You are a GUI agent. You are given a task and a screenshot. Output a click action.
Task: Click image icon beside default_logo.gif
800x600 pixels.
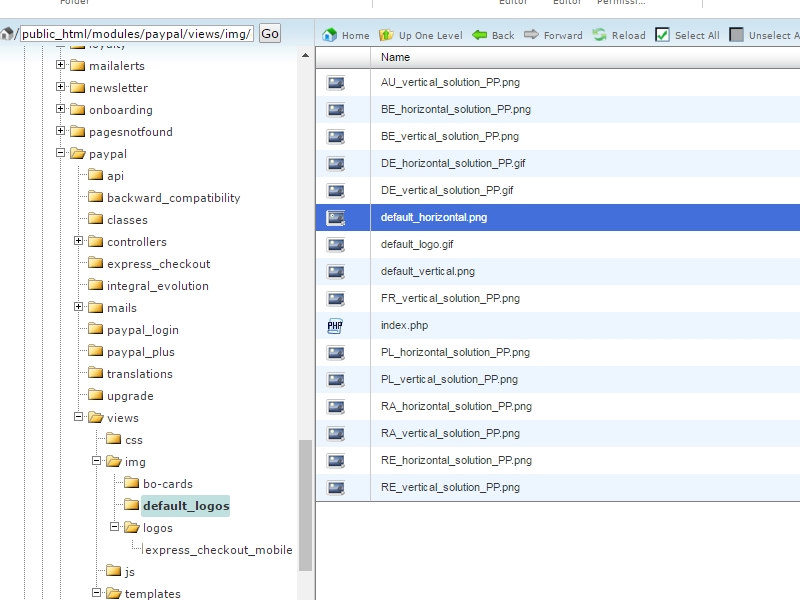click(335, 244)
